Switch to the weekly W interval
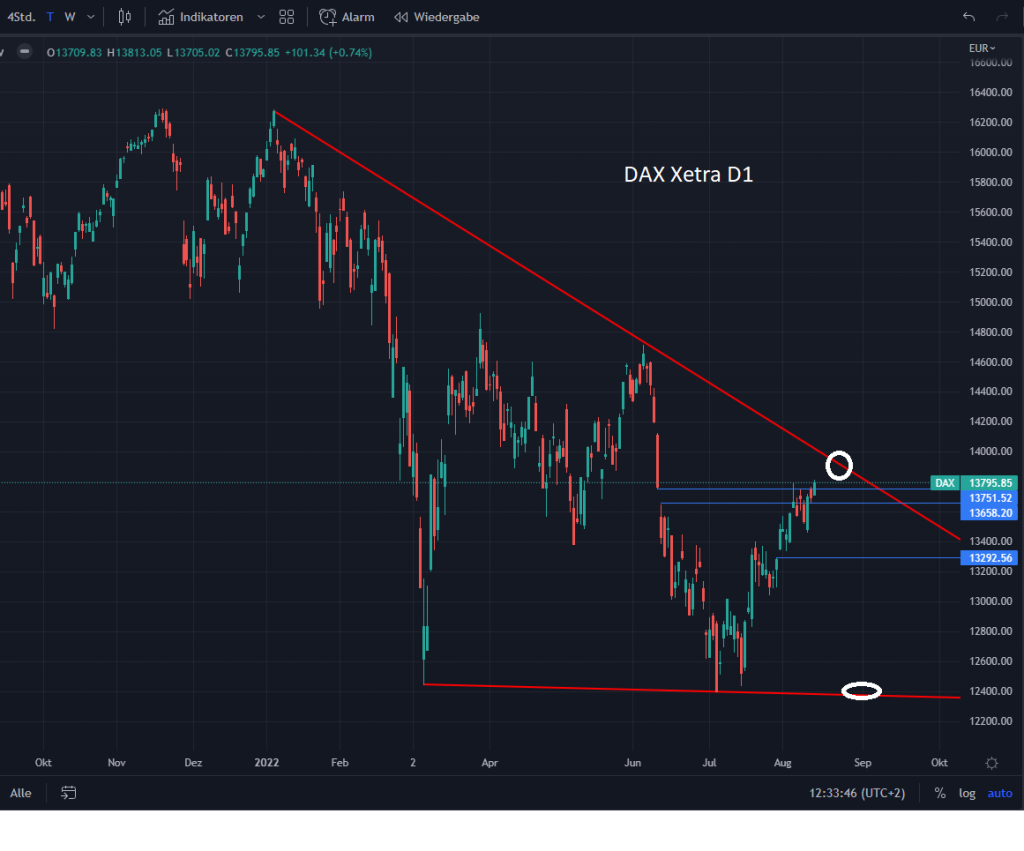 coord(70,17)
